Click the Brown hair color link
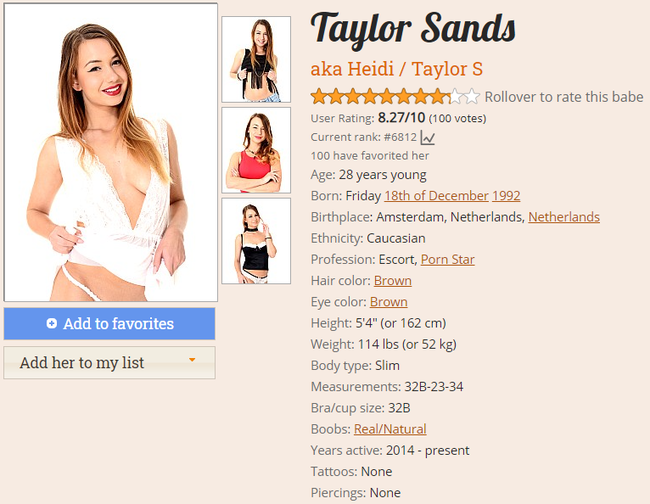650x504 pixels. point(393,281)
